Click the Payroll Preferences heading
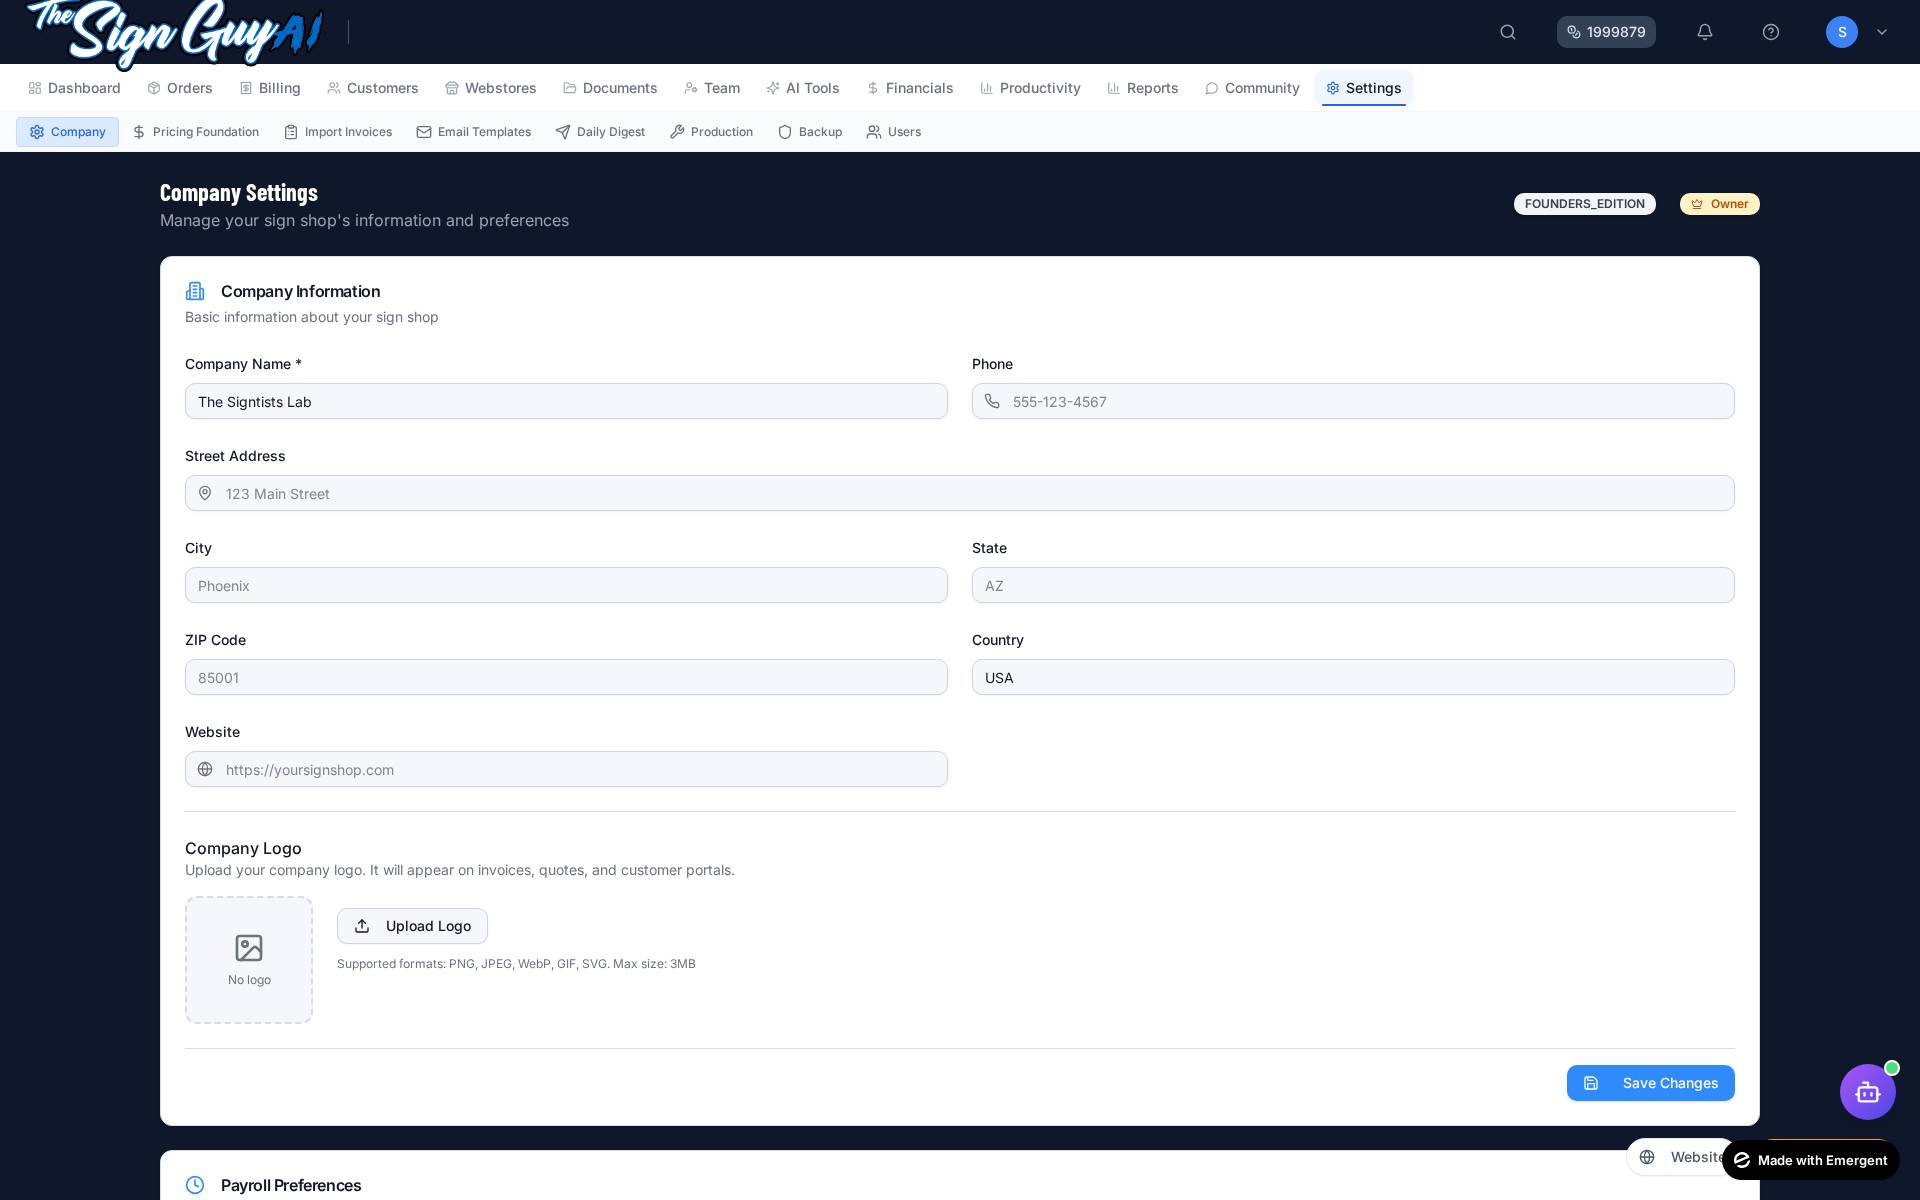 click(x=291, y=1185)
